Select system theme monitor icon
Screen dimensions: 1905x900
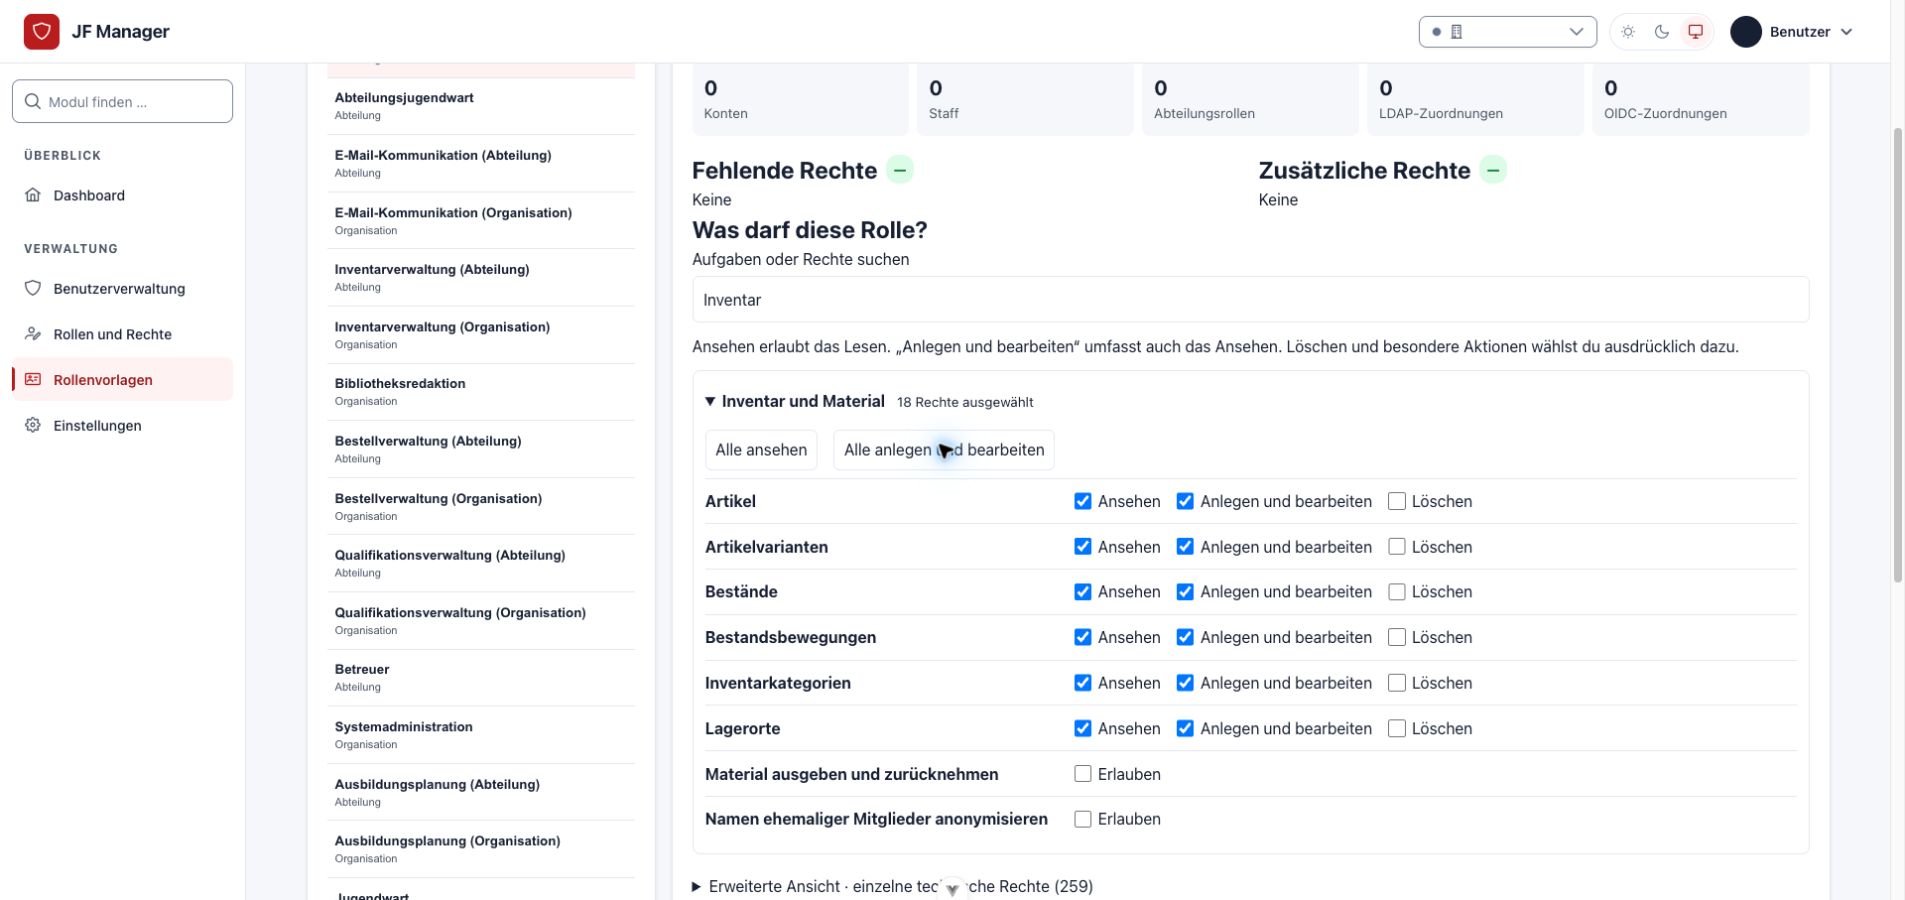pos(1696,32)
